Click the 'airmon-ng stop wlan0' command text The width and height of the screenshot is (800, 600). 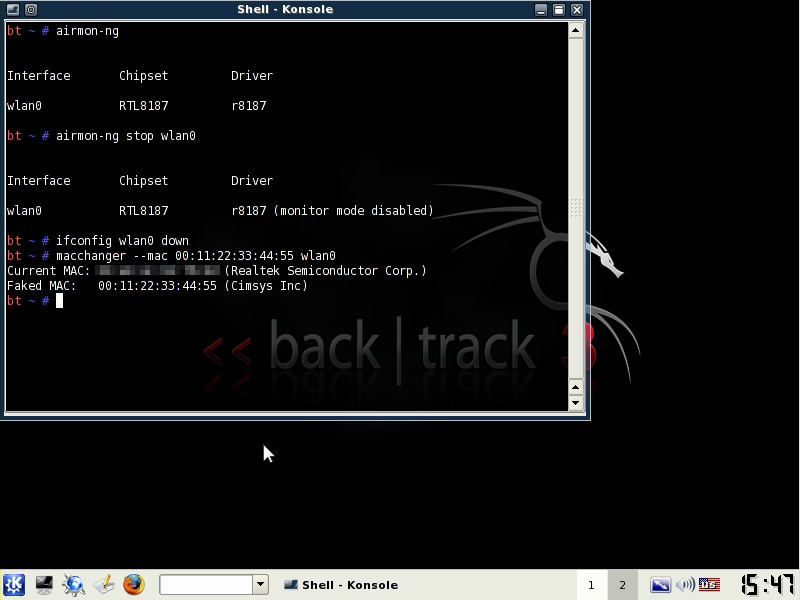126,136
